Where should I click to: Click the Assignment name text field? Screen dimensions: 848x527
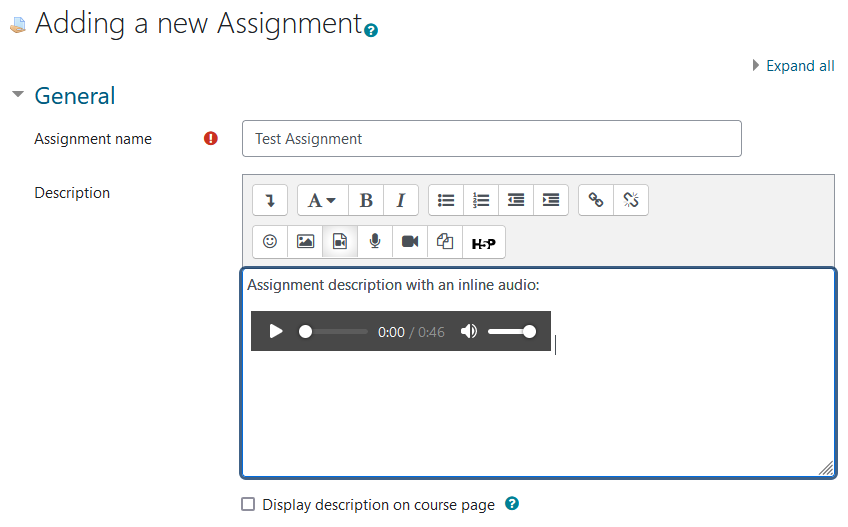492,139
